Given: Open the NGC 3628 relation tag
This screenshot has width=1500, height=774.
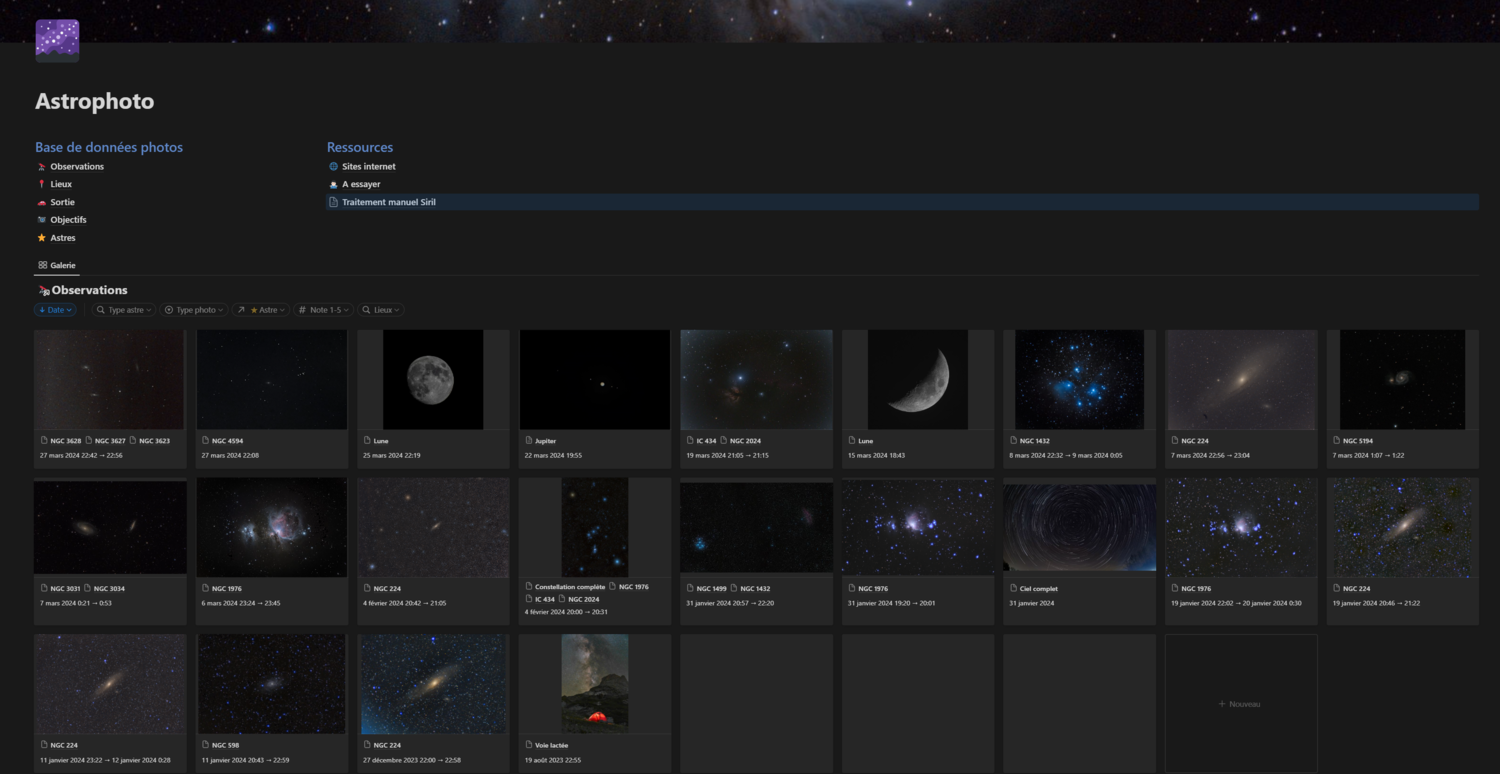Looking at the screenshot, I should 66,441.
